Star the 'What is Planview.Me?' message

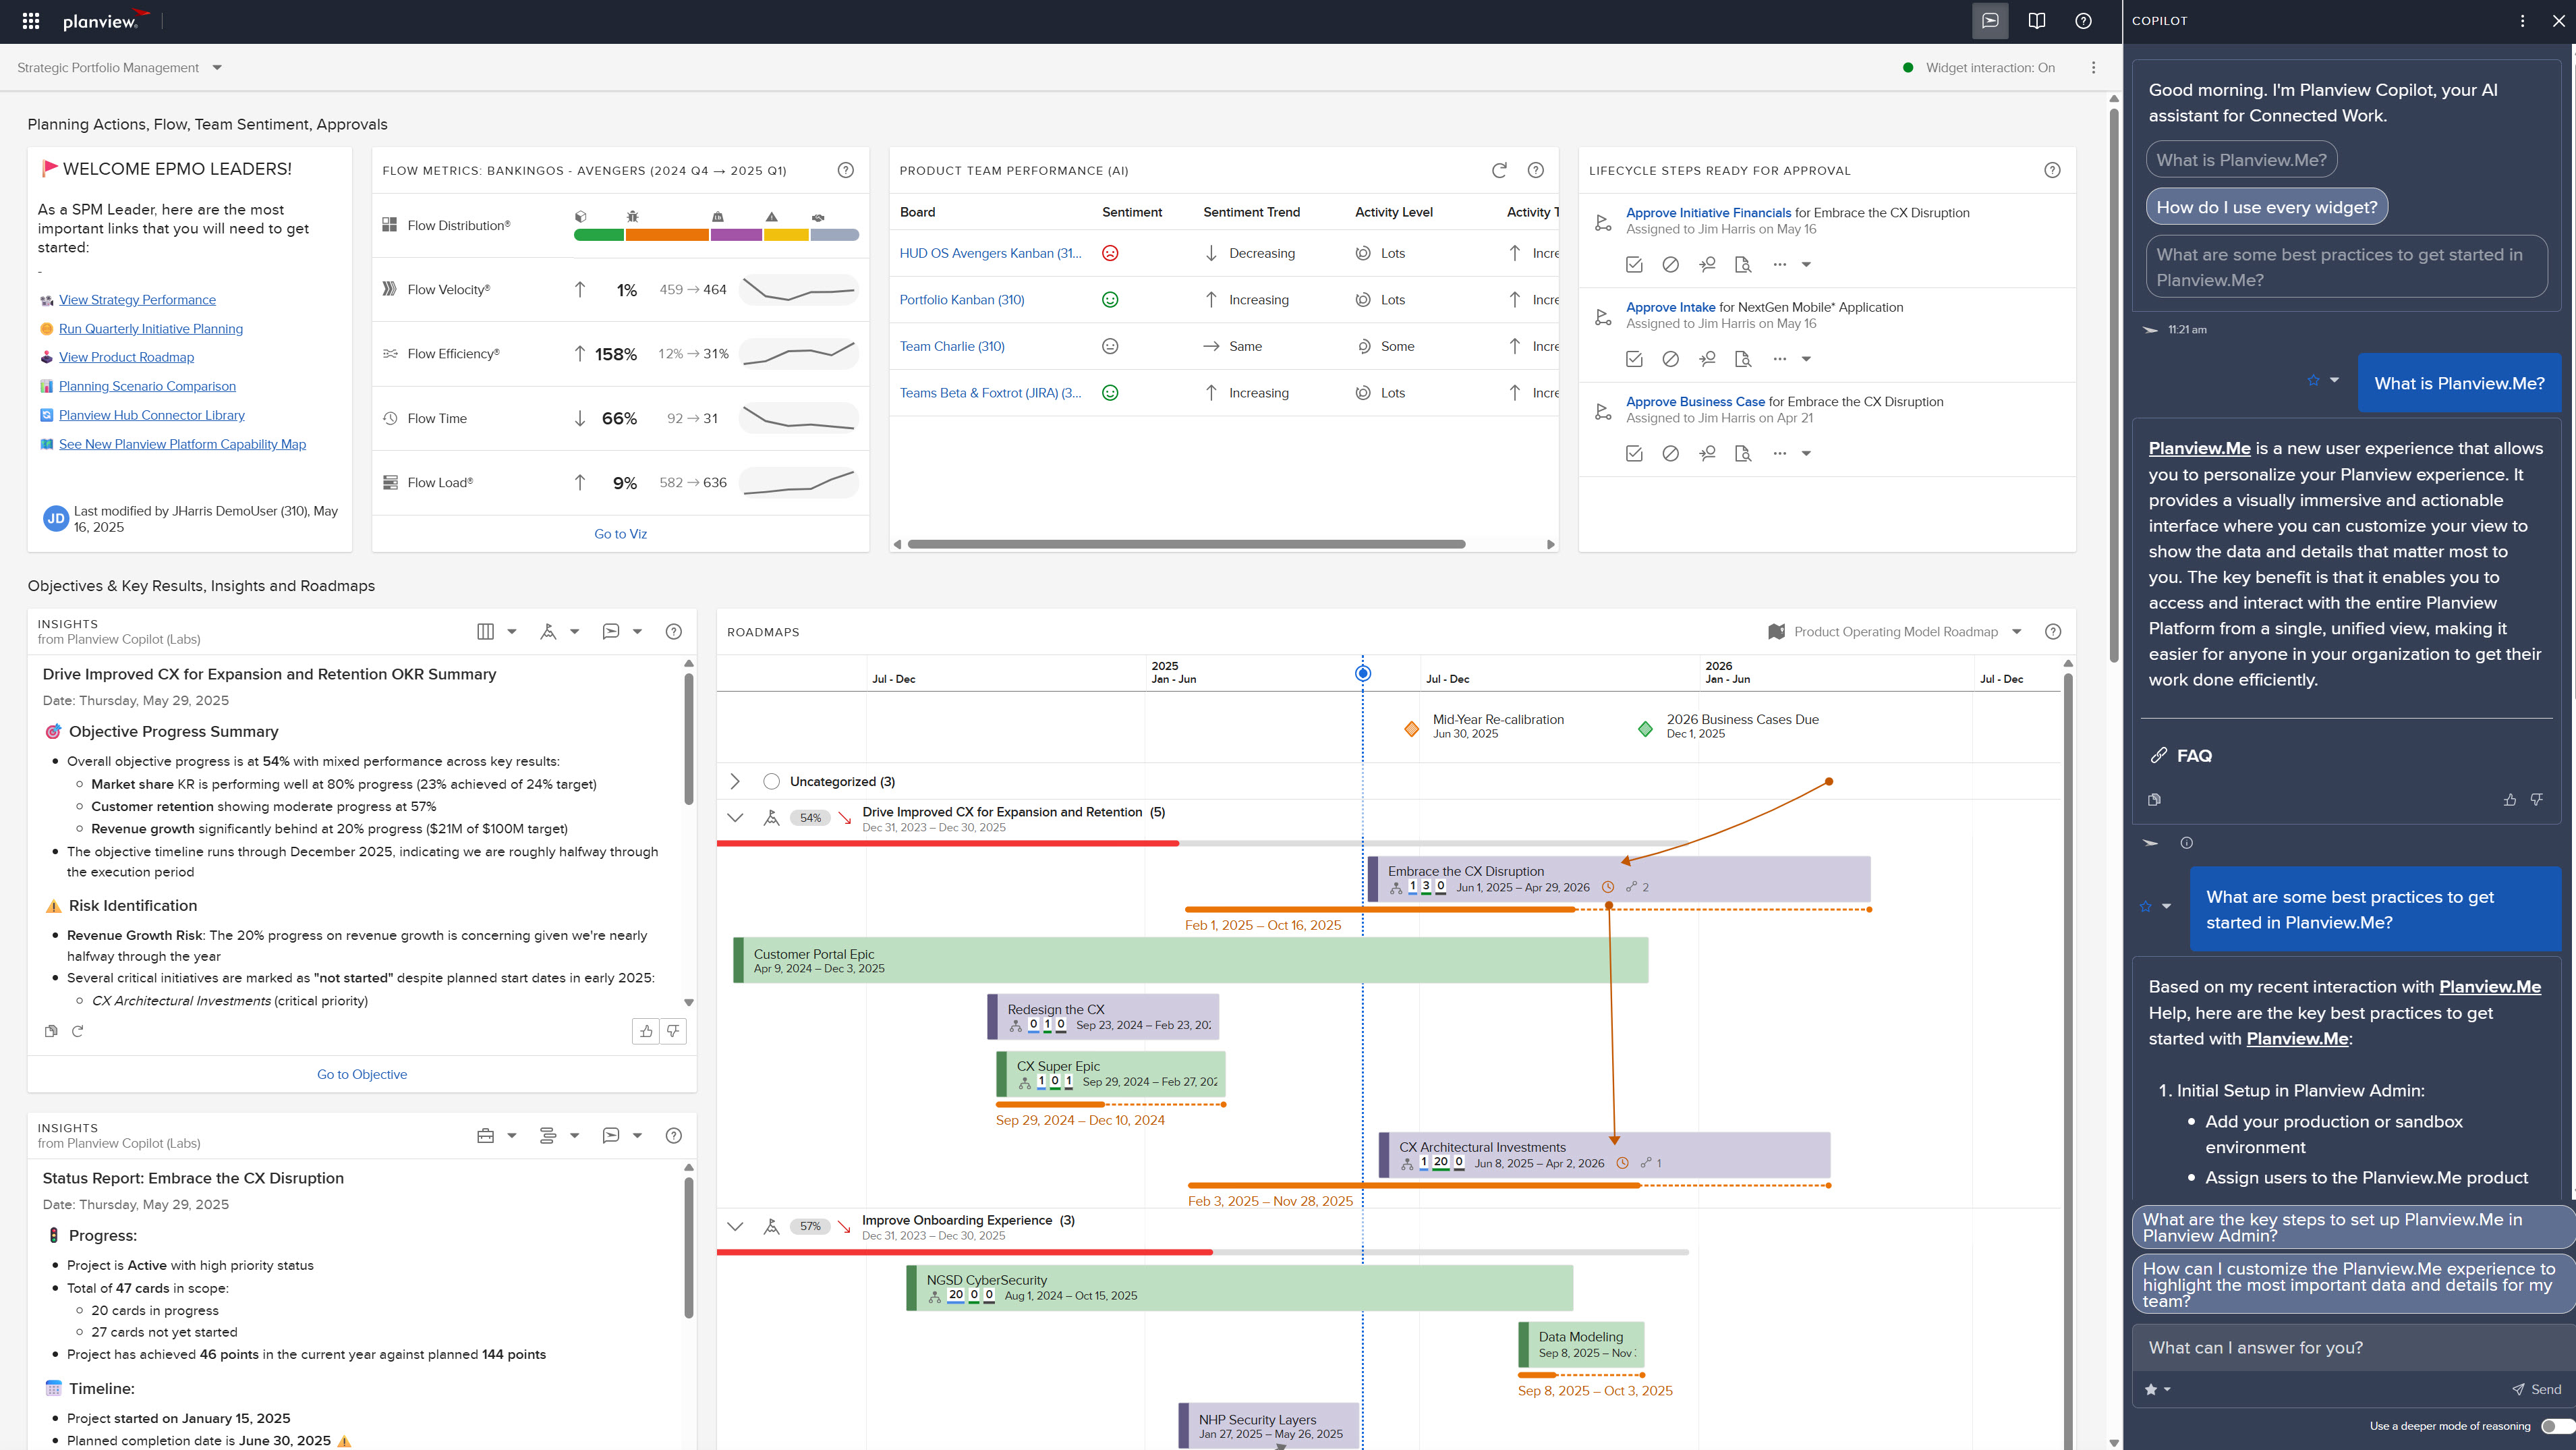click(x=2313, y=381)
